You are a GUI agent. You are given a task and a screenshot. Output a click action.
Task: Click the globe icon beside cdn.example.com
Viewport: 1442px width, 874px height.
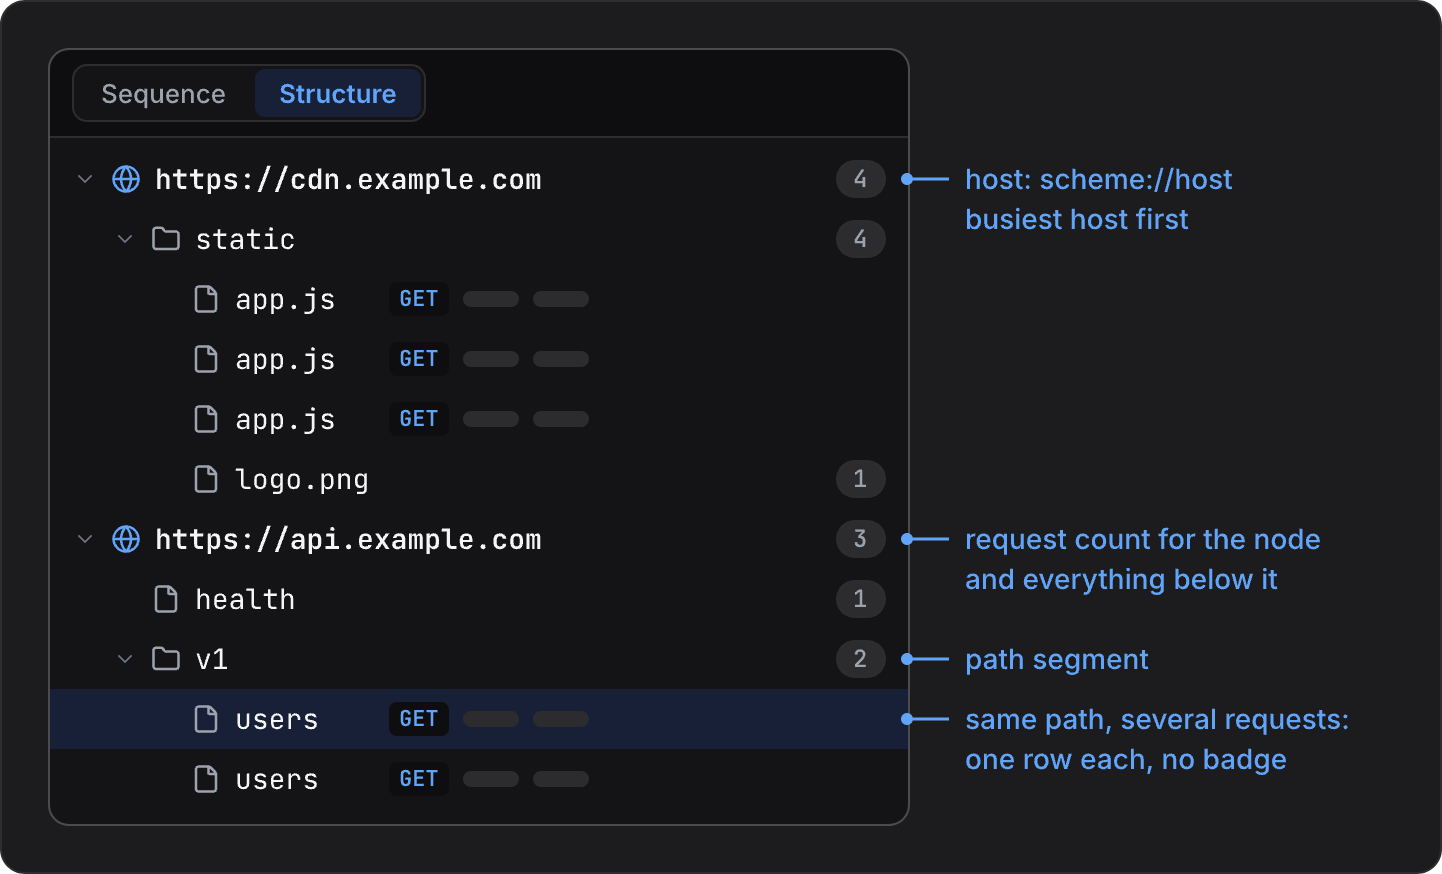coord(126,179)
